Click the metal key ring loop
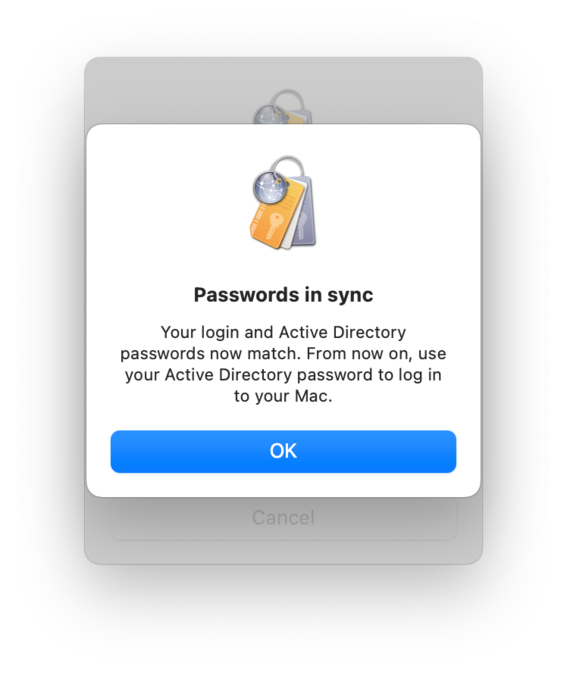This screenshot has height=676, width=567. [x=288, y=166]
